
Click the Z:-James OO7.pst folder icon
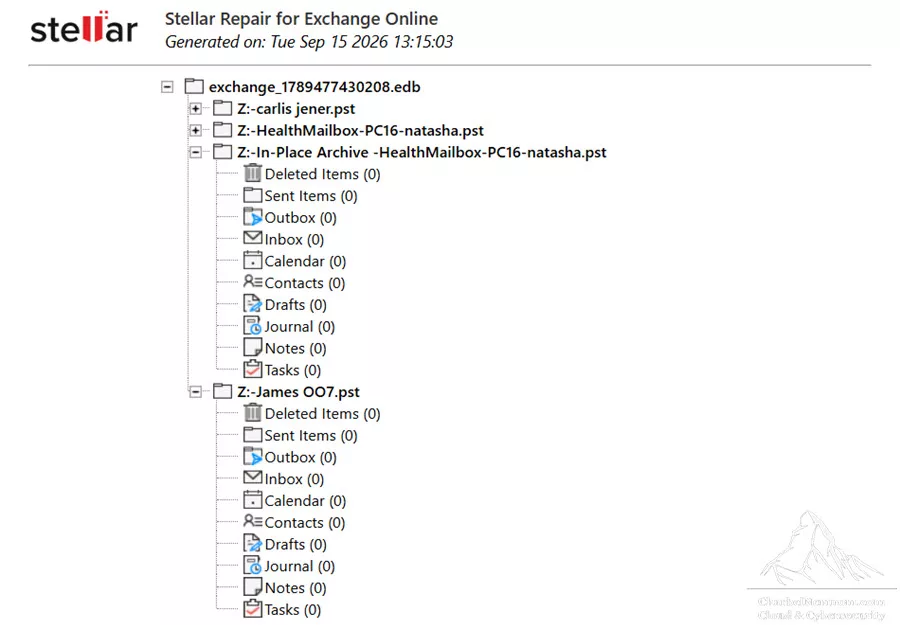[x=222, y=391]
